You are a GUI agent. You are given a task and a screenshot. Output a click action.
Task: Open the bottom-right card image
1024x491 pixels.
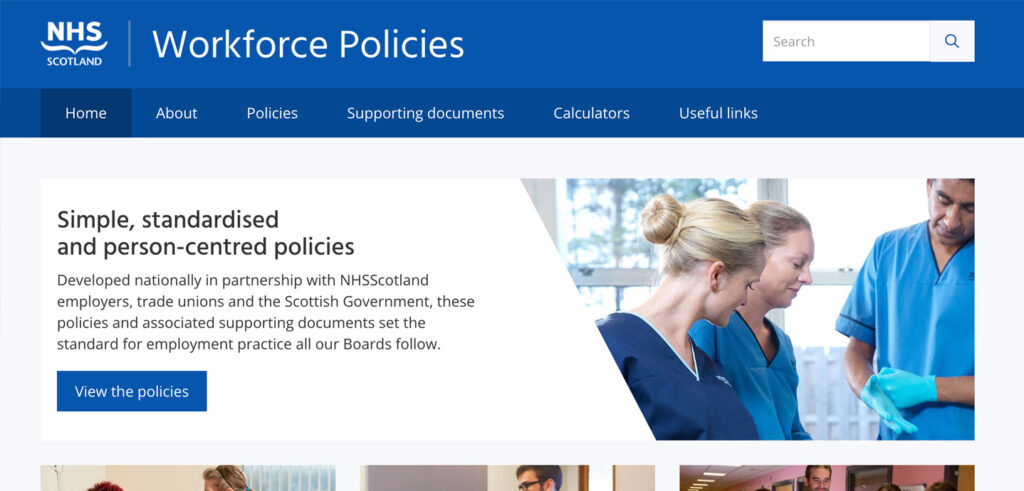tap(826, 477)
